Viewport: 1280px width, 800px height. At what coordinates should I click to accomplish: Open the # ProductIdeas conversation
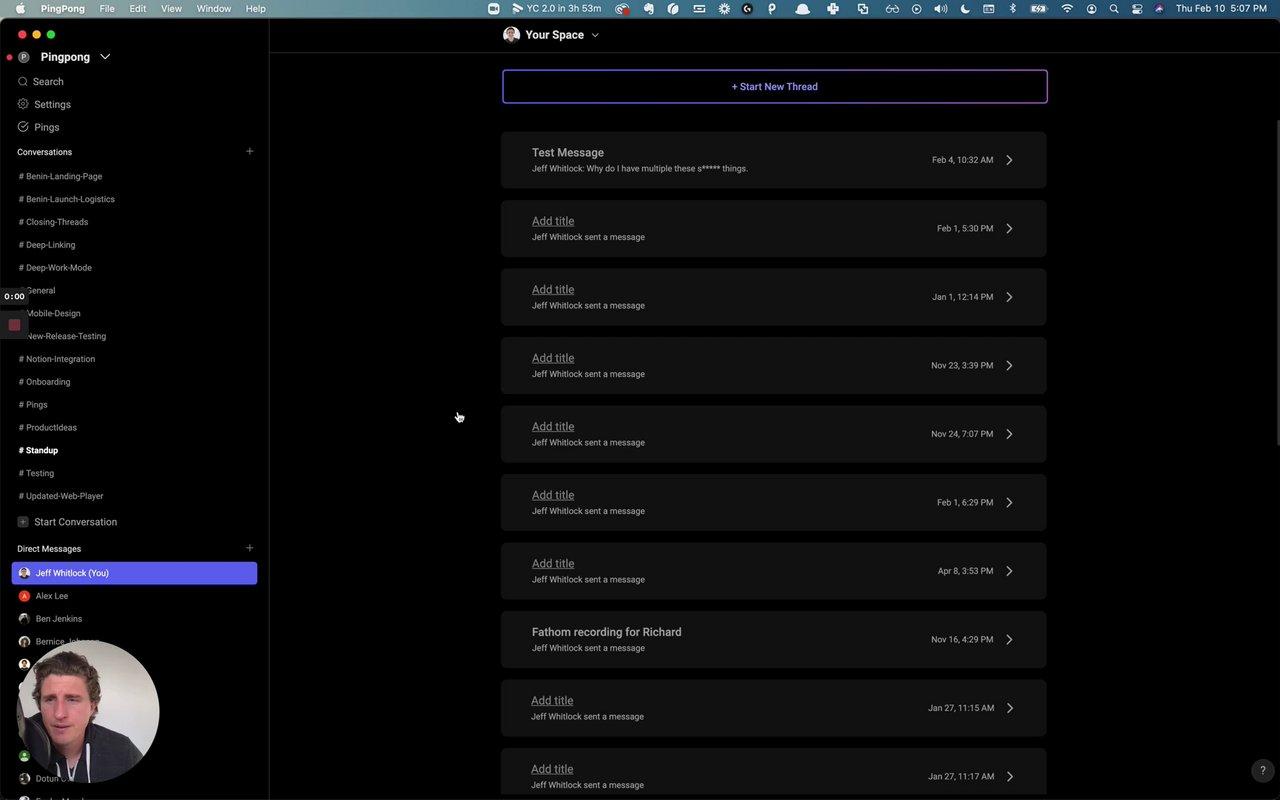[x=48, y=427]
